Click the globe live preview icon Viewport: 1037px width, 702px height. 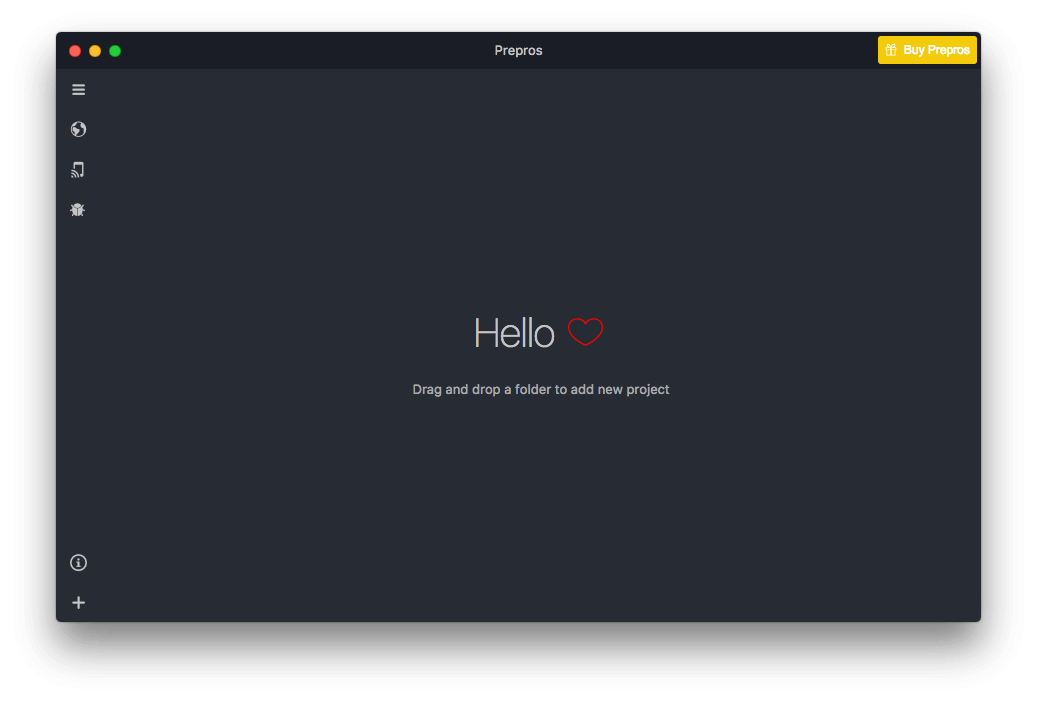click(78, 129)
